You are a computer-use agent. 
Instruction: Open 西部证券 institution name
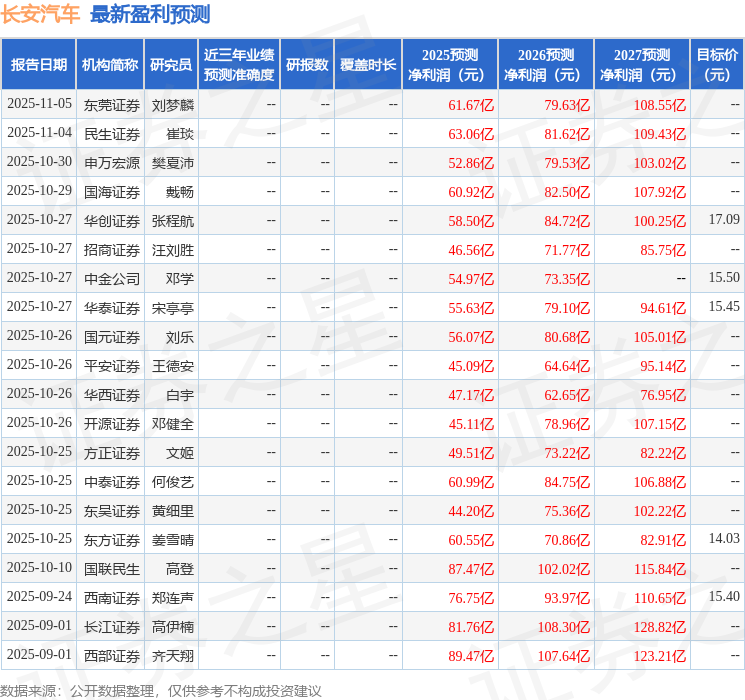(112, 656)
